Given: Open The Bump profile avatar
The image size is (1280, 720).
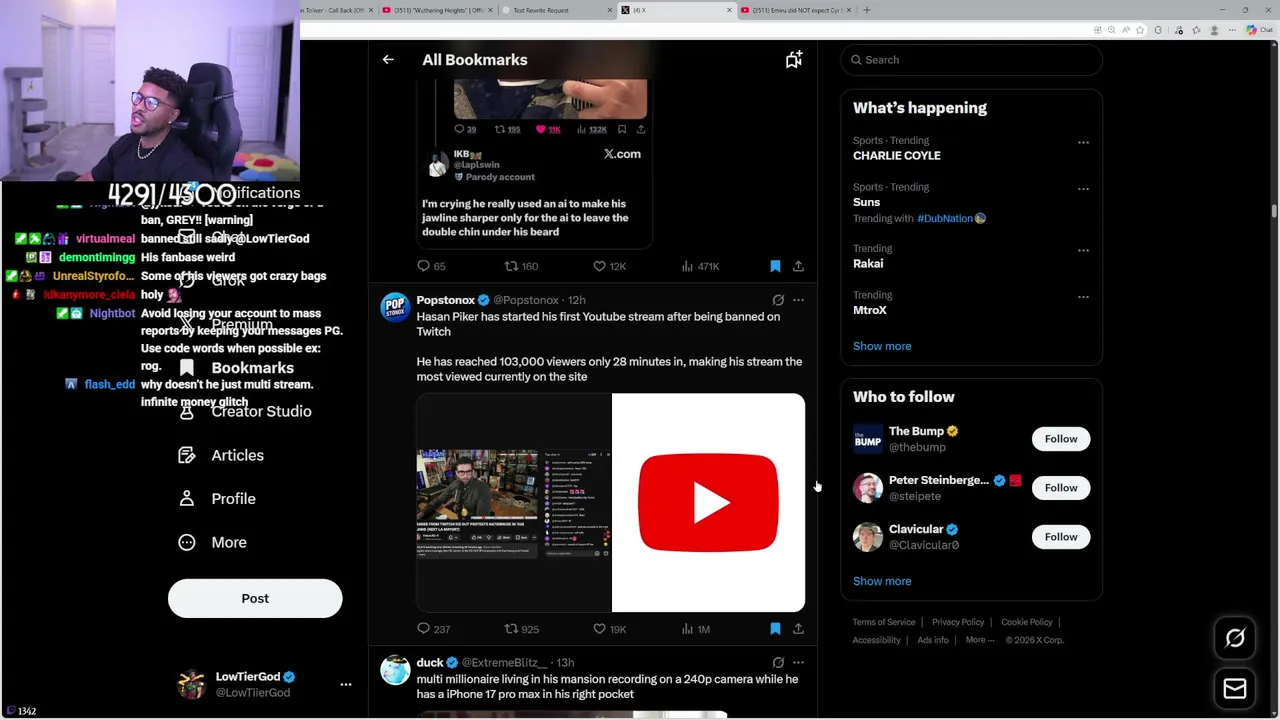Looking at the screenshot, I should [x=867, y=439].
